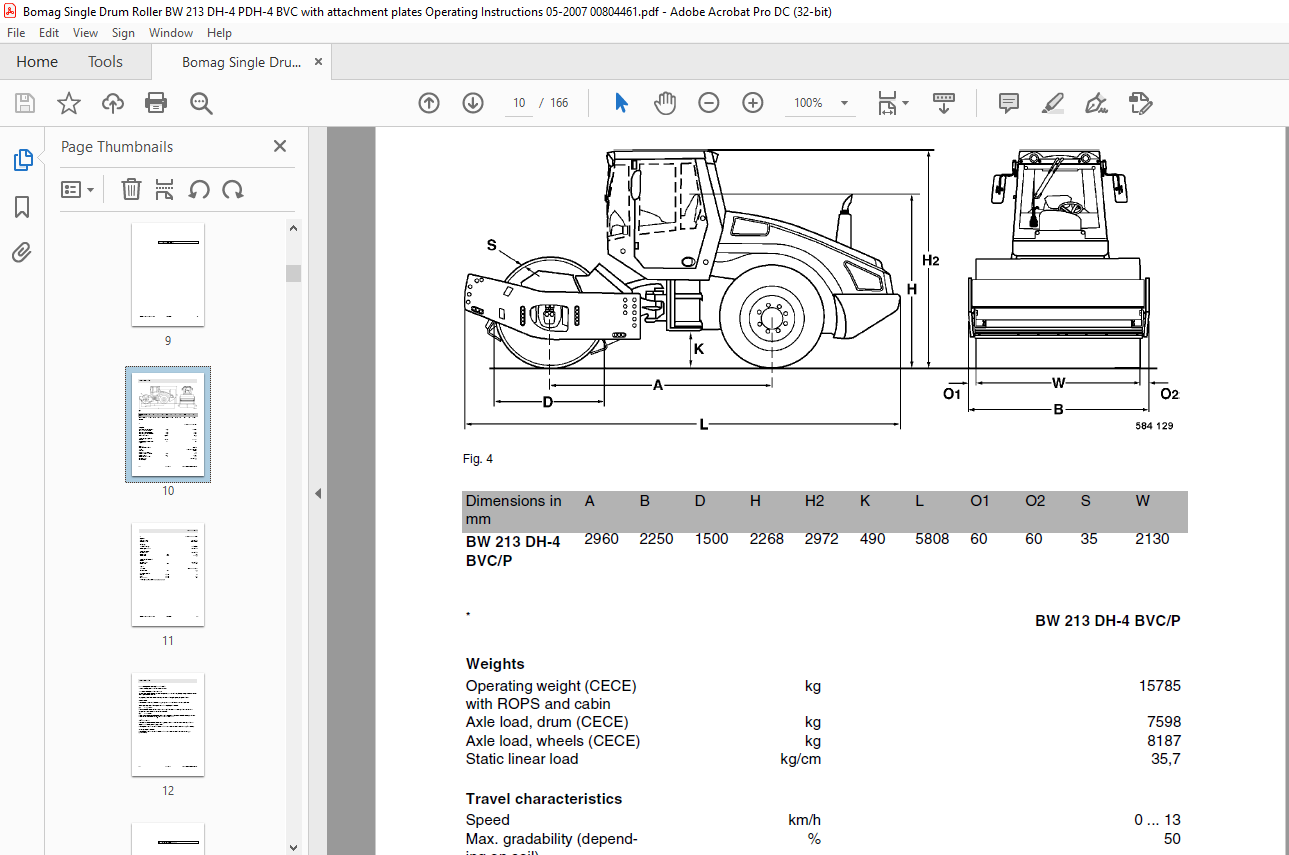Enable scrolling read mode icon
The height and width of the screenshot is (855, 1289).
tap(944, 103)
